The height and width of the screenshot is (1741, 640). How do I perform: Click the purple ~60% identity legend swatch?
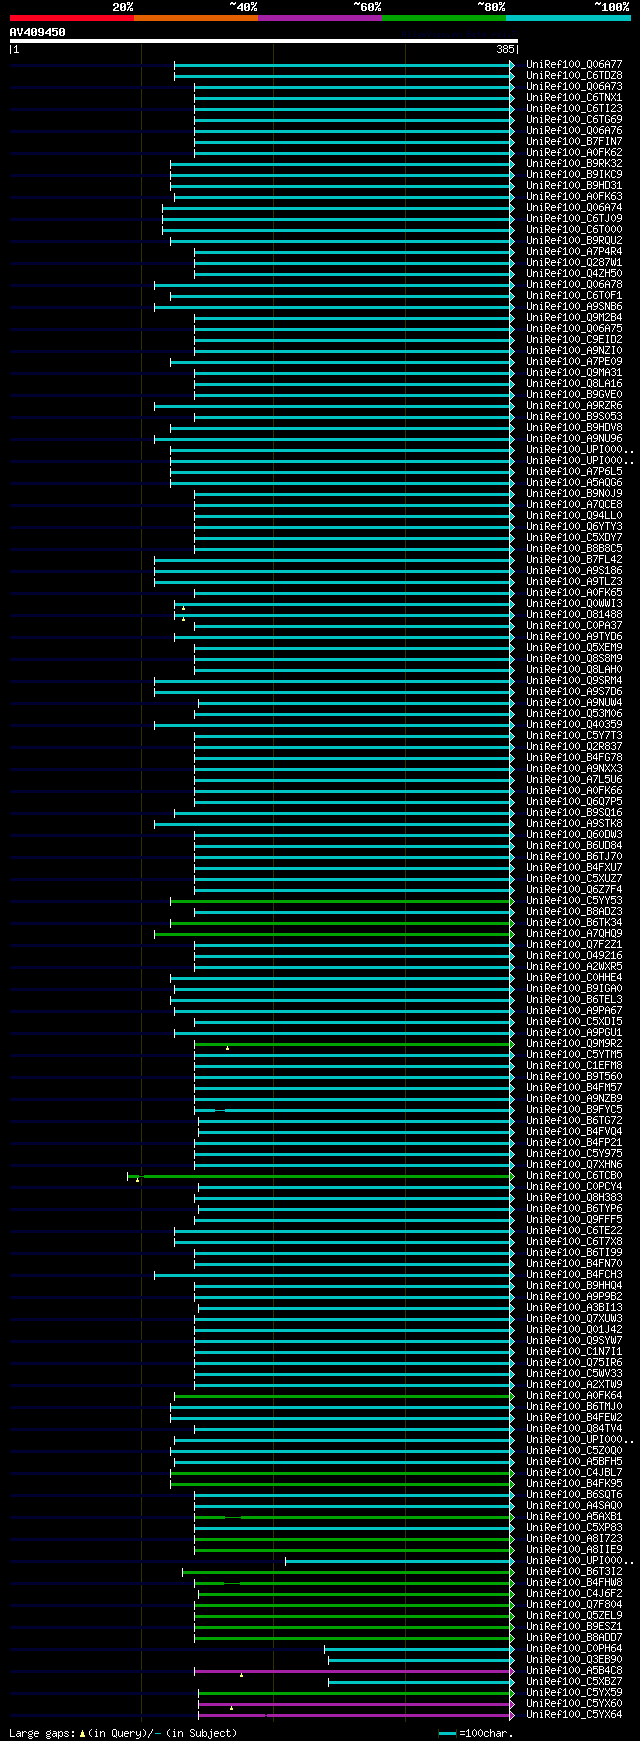(x=320, y=18)
